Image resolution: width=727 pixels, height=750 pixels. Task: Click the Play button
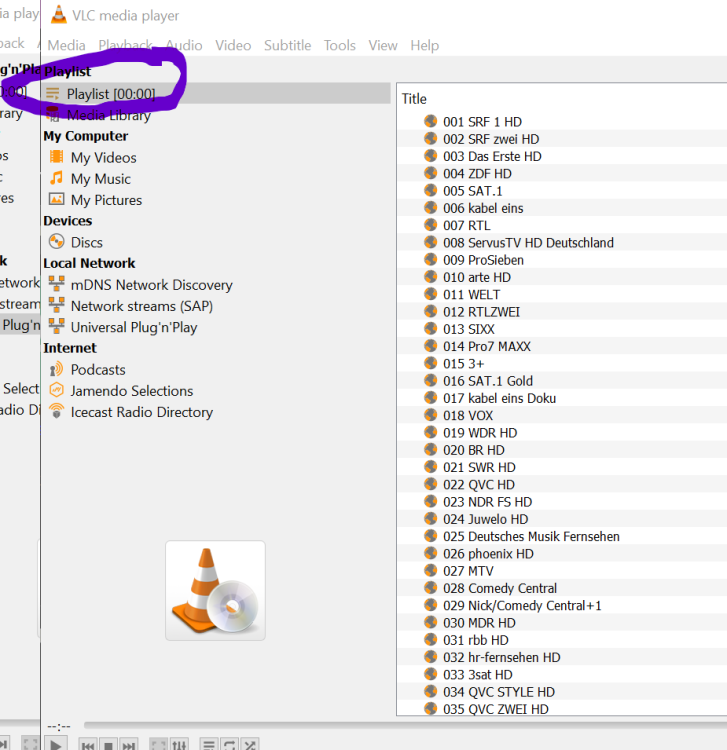pyautogui.click(x=55, y=744)
